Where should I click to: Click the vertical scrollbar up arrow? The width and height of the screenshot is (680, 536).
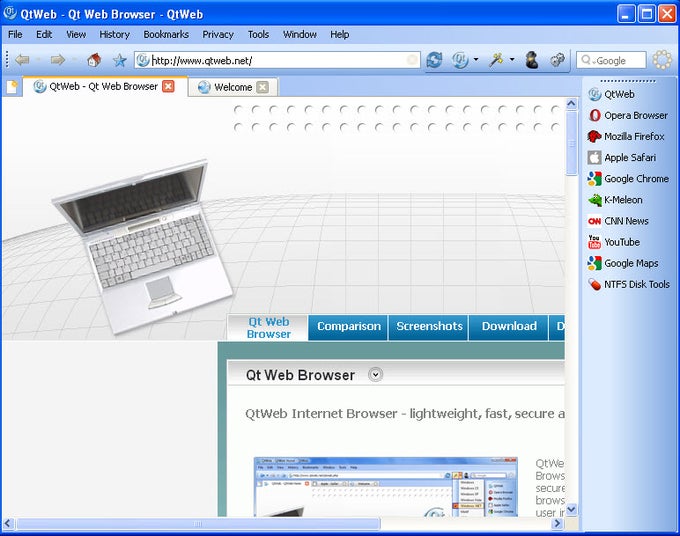tap(571, 104)
